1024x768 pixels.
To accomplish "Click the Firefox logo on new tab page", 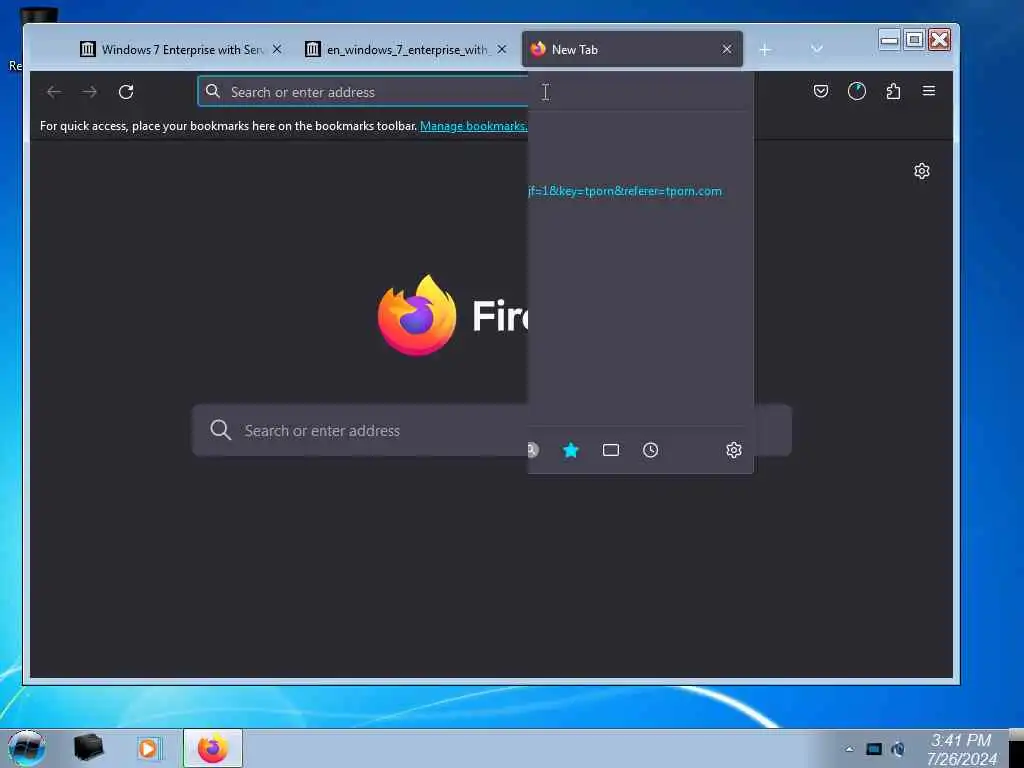I will click(x=417, y=315).
